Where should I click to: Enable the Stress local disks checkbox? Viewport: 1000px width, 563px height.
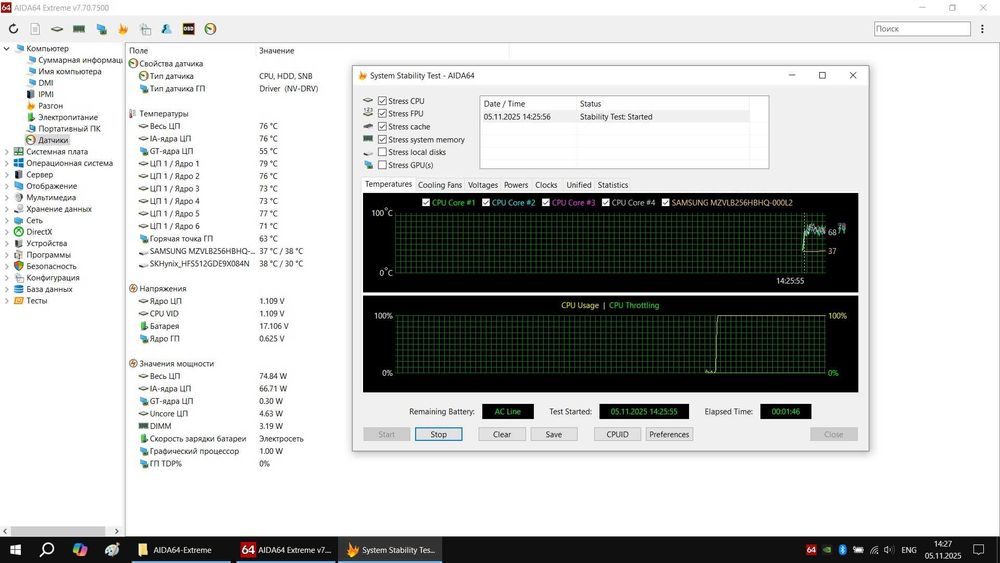click(x=383, y=152)
